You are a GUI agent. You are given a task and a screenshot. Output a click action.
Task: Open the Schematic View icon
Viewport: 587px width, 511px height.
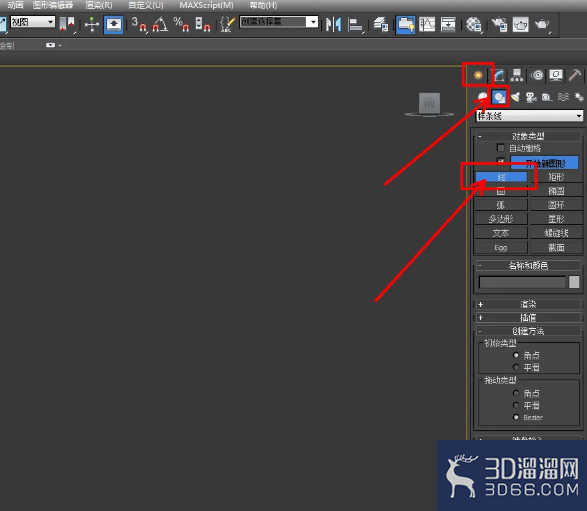click(448, 25)
